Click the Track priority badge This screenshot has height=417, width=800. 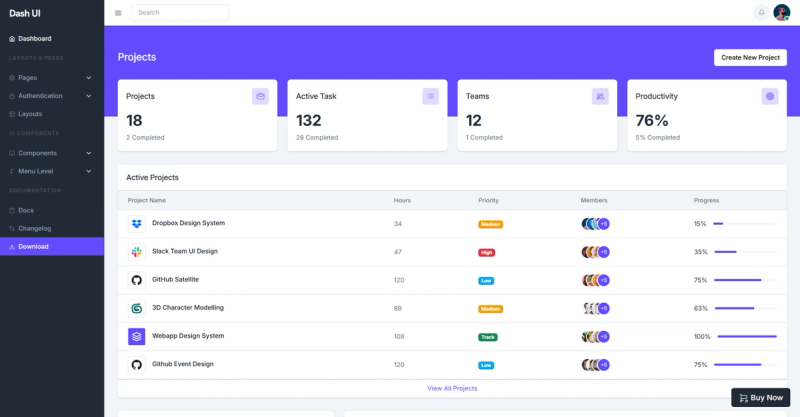tap(488, 337)
